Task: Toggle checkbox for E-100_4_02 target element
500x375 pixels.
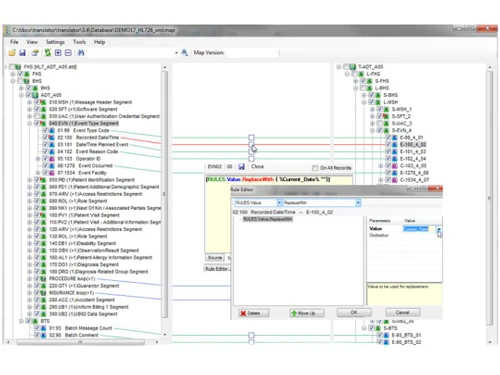Action: [388, 144]
